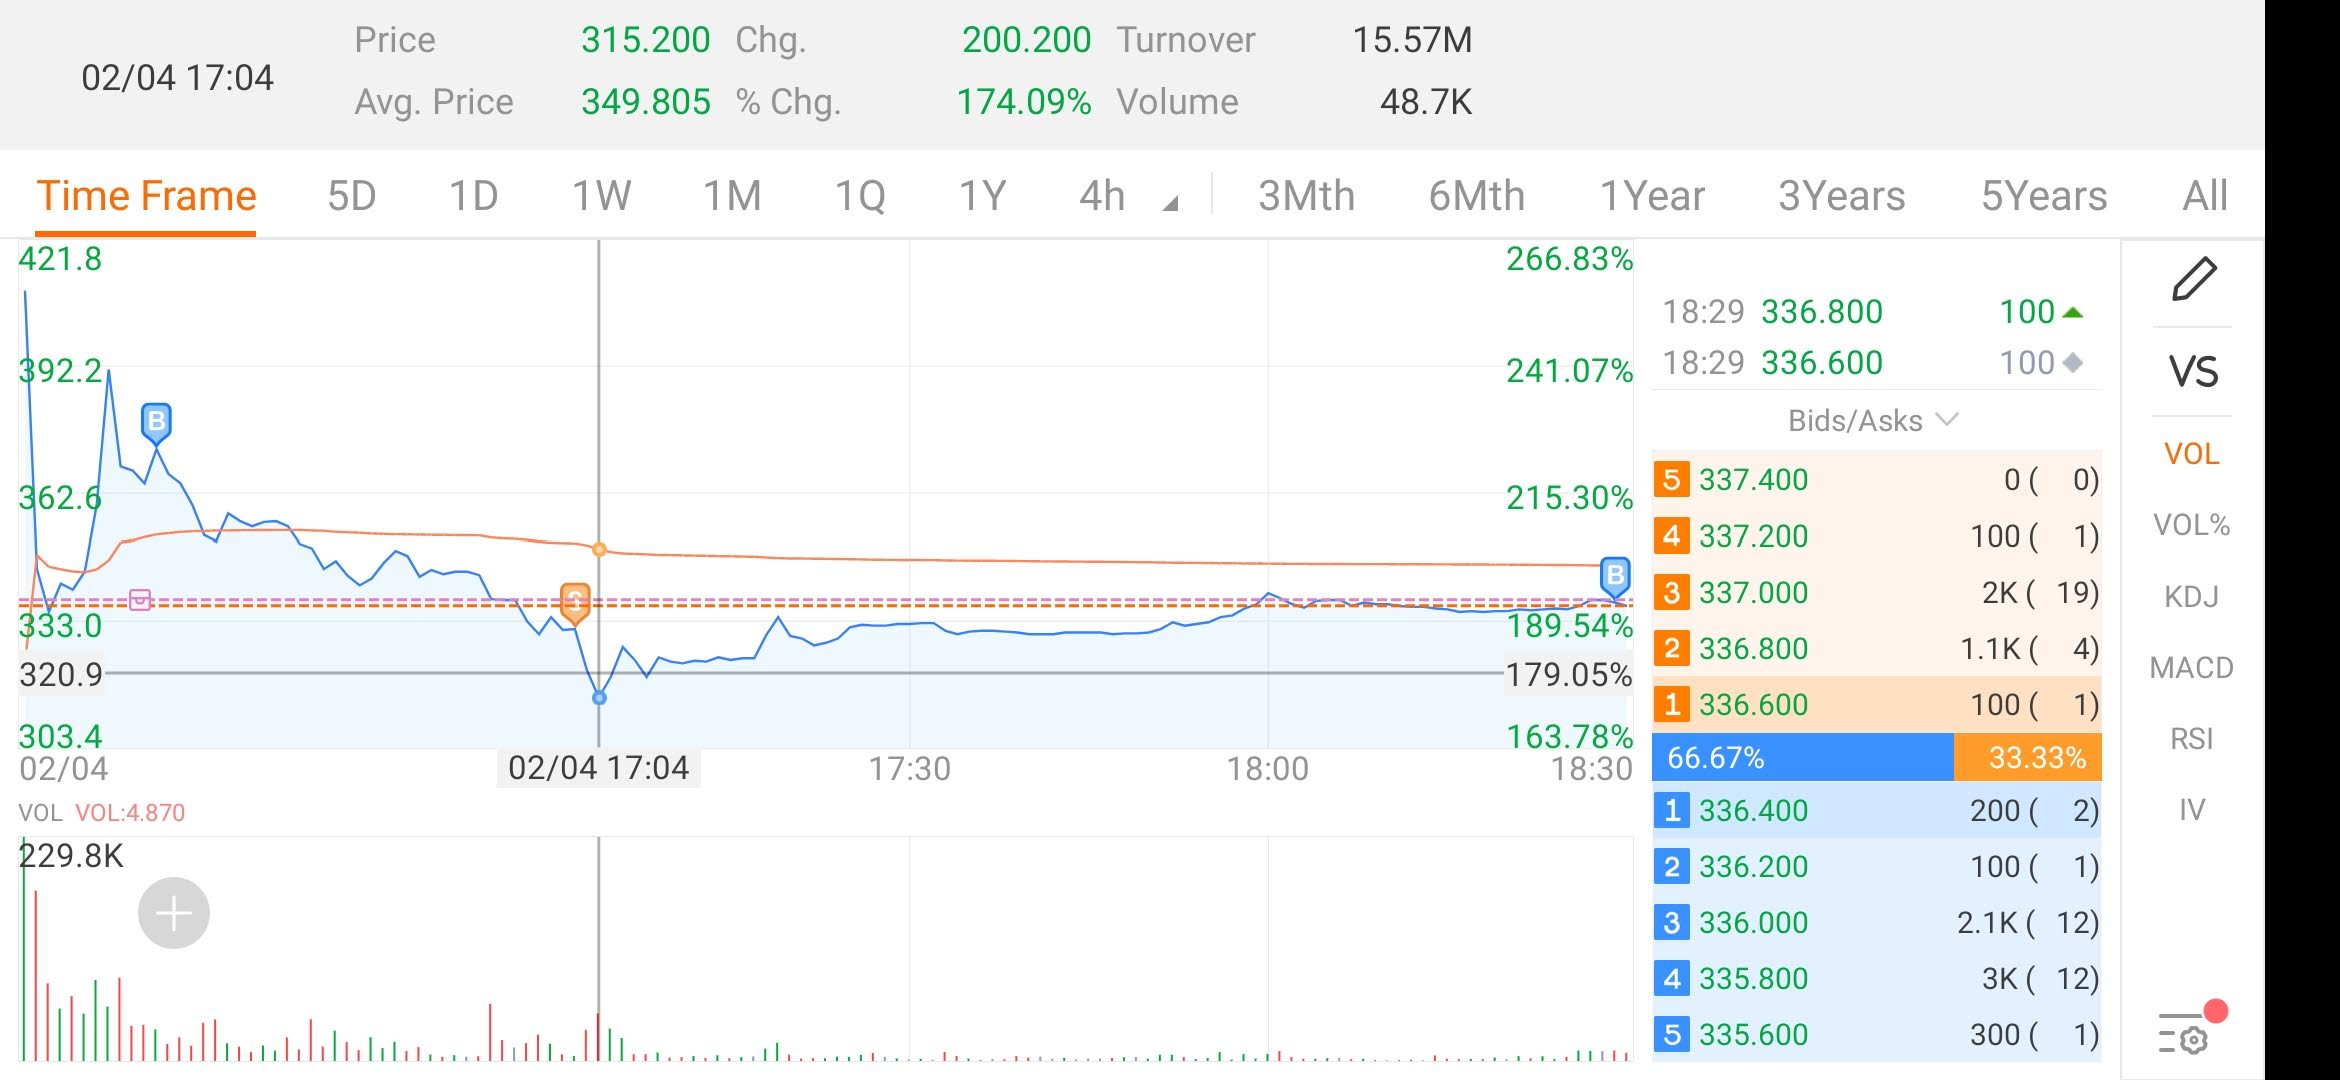Tap the blue B marker near 18:30
Screen dimensions: 2340x1080
click(1615, 578)
